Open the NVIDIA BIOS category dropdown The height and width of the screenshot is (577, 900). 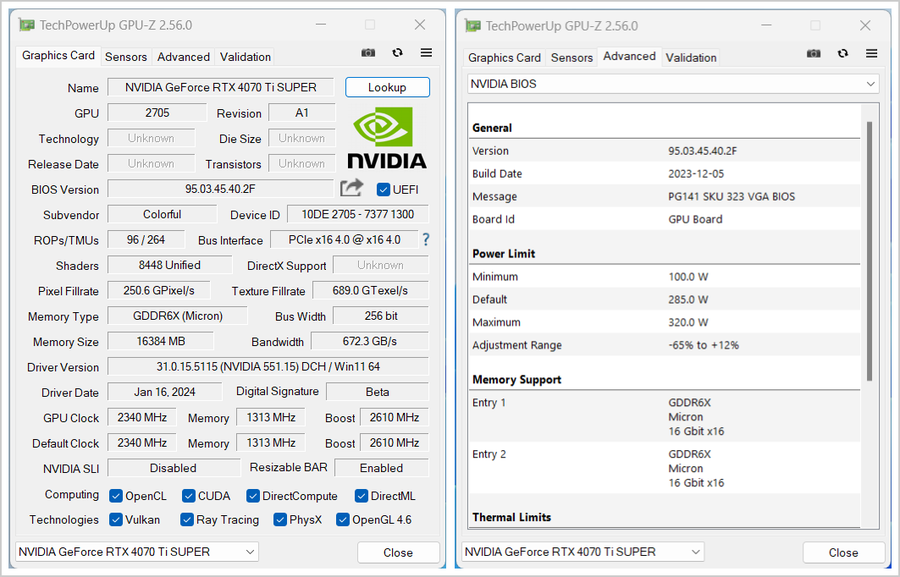[673, 84]
